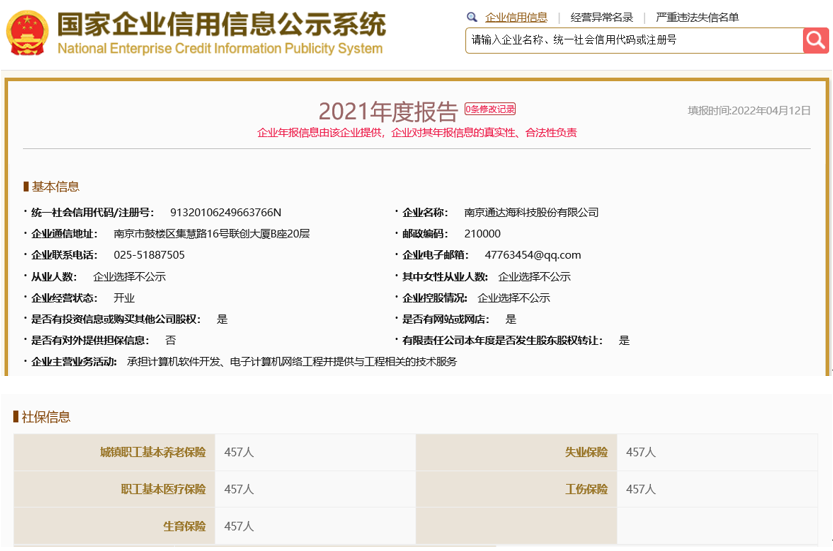Screen dimensions: 833x551
Task: Click the 是否有网站或网店 label
Action: coord(445,319)
